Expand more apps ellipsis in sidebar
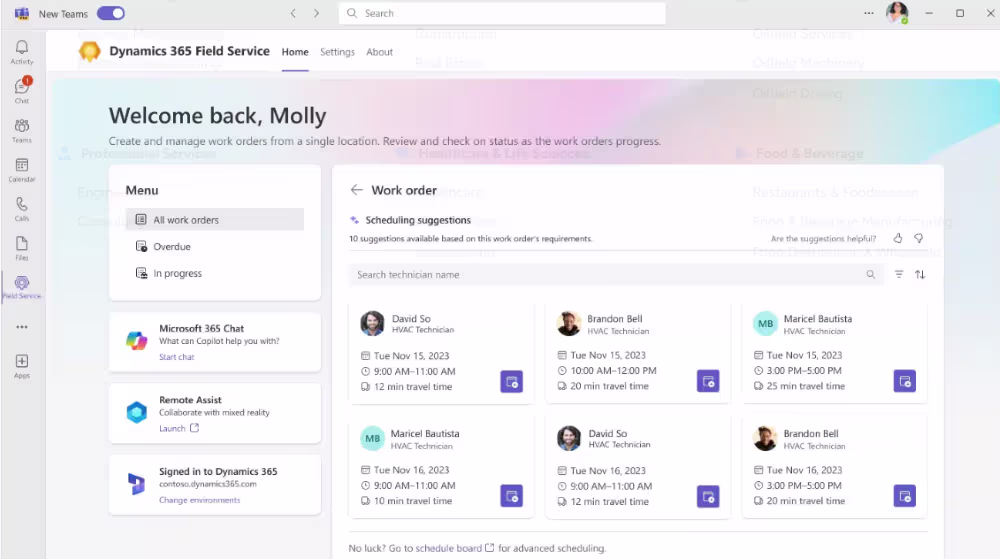 [21, 327]
